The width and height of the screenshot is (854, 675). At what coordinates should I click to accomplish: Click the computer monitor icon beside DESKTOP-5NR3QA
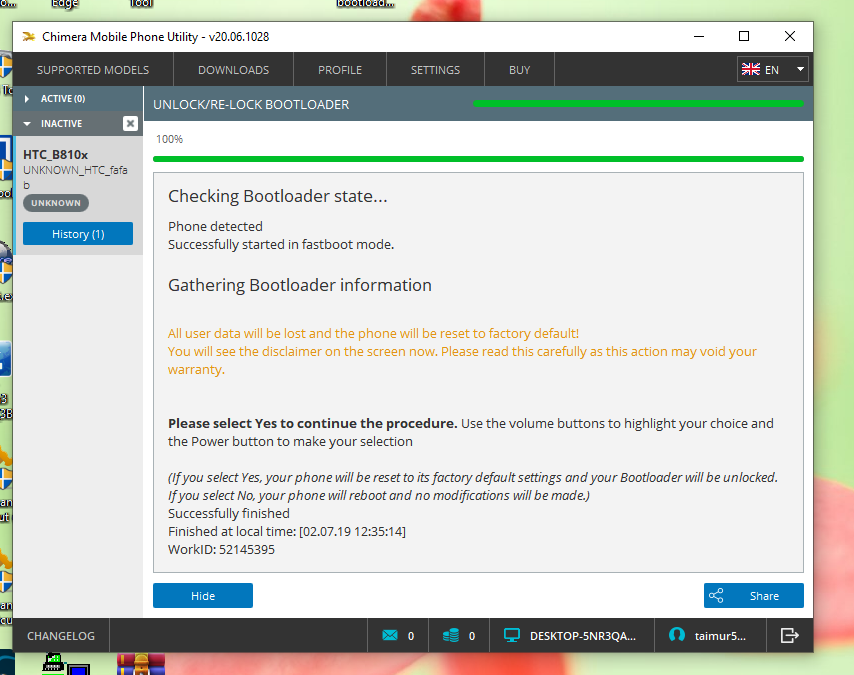tap(512, 635)
